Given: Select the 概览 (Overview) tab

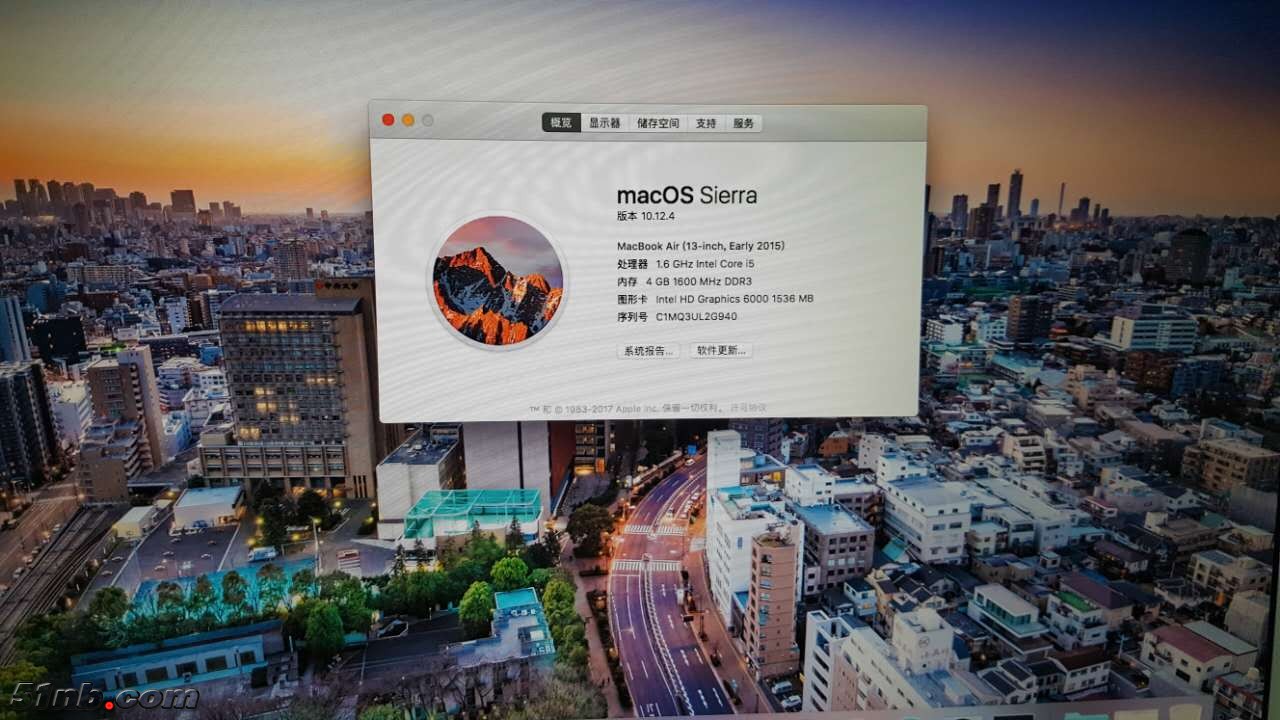Looking at the screenshot, I should tap(560, 123).
